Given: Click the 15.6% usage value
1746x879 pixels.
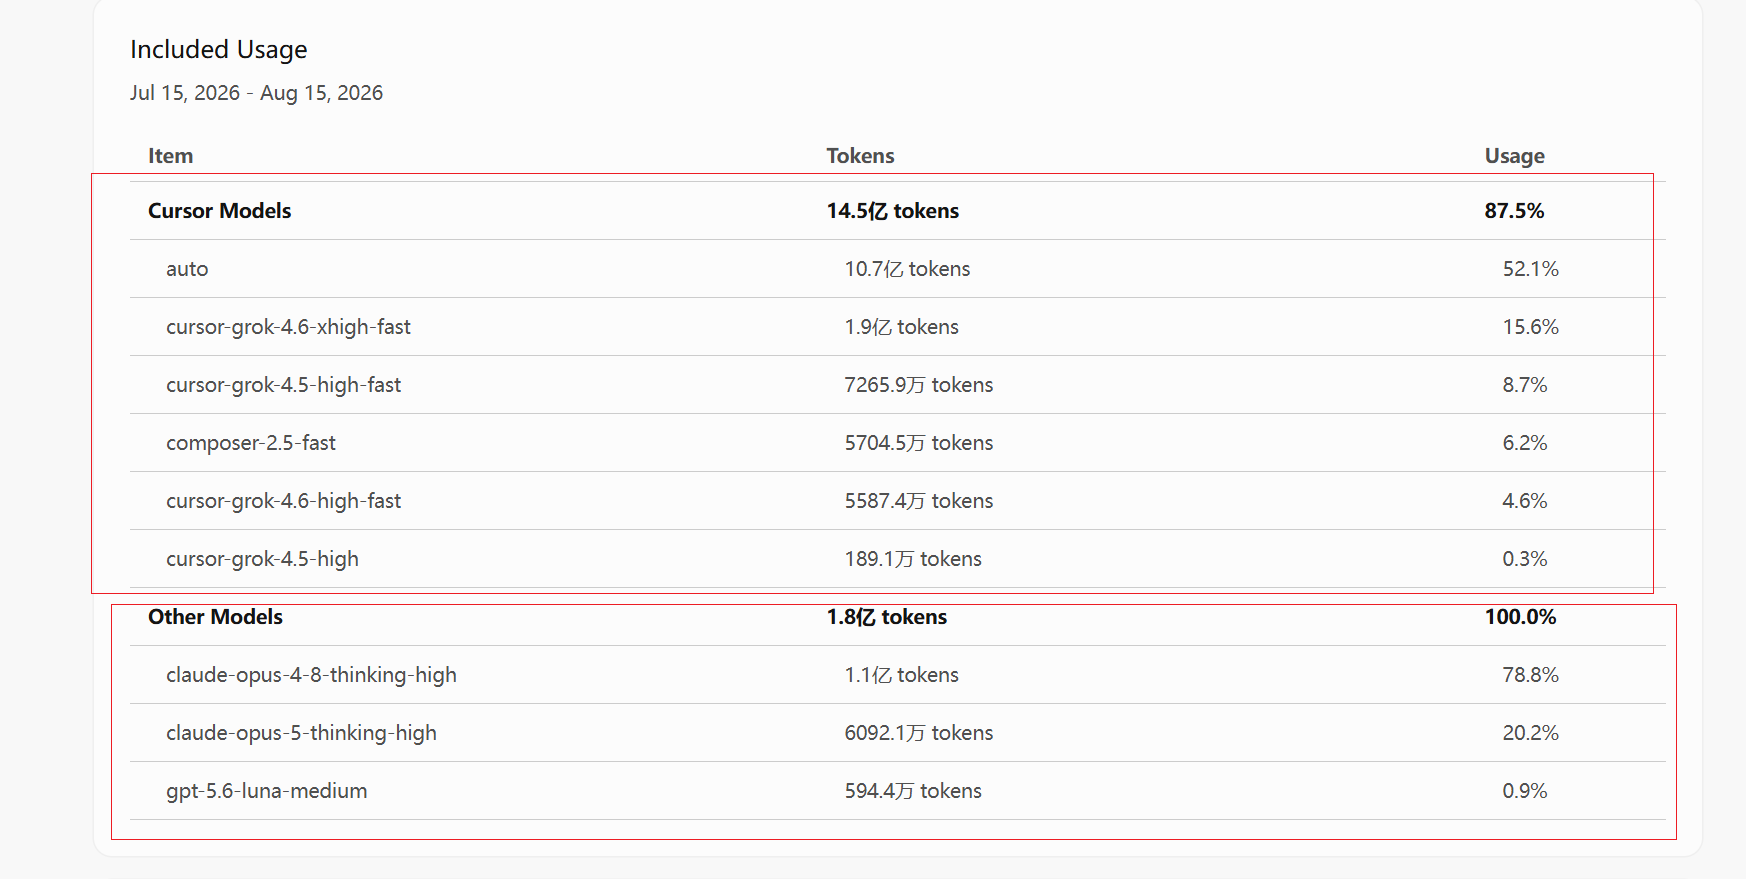Looking at the screenshot, I should (x=1530, y=327).
